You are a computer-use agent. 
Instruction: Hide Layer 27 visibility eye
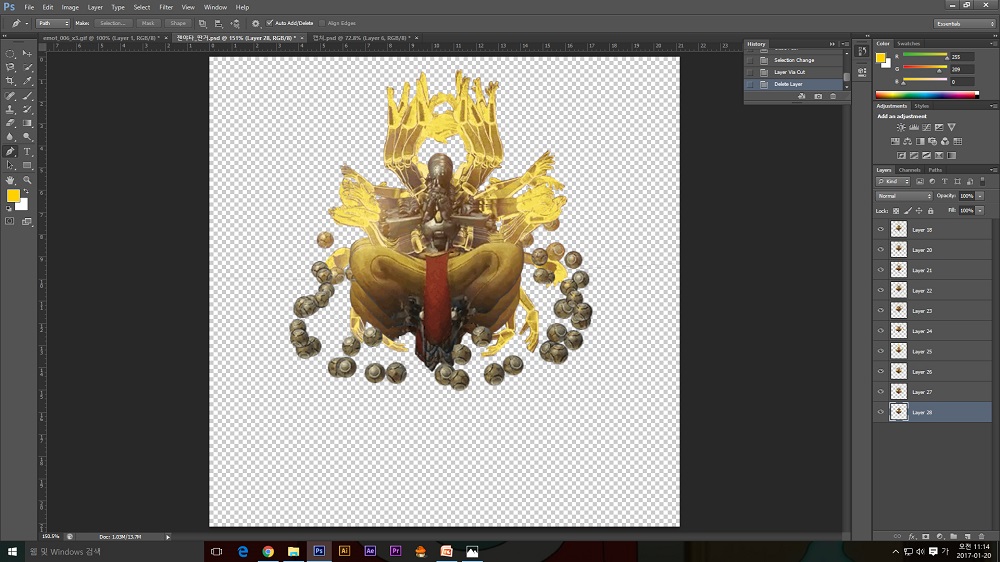881,392
